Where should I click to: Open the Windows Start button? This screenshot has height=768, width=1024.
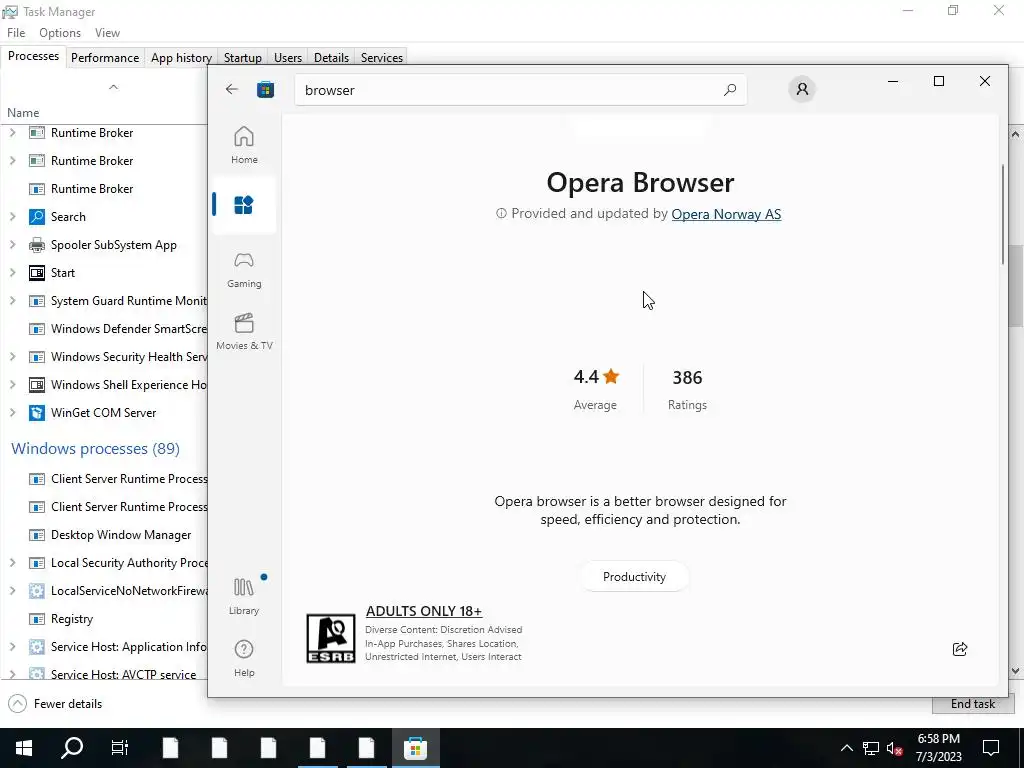24,748
